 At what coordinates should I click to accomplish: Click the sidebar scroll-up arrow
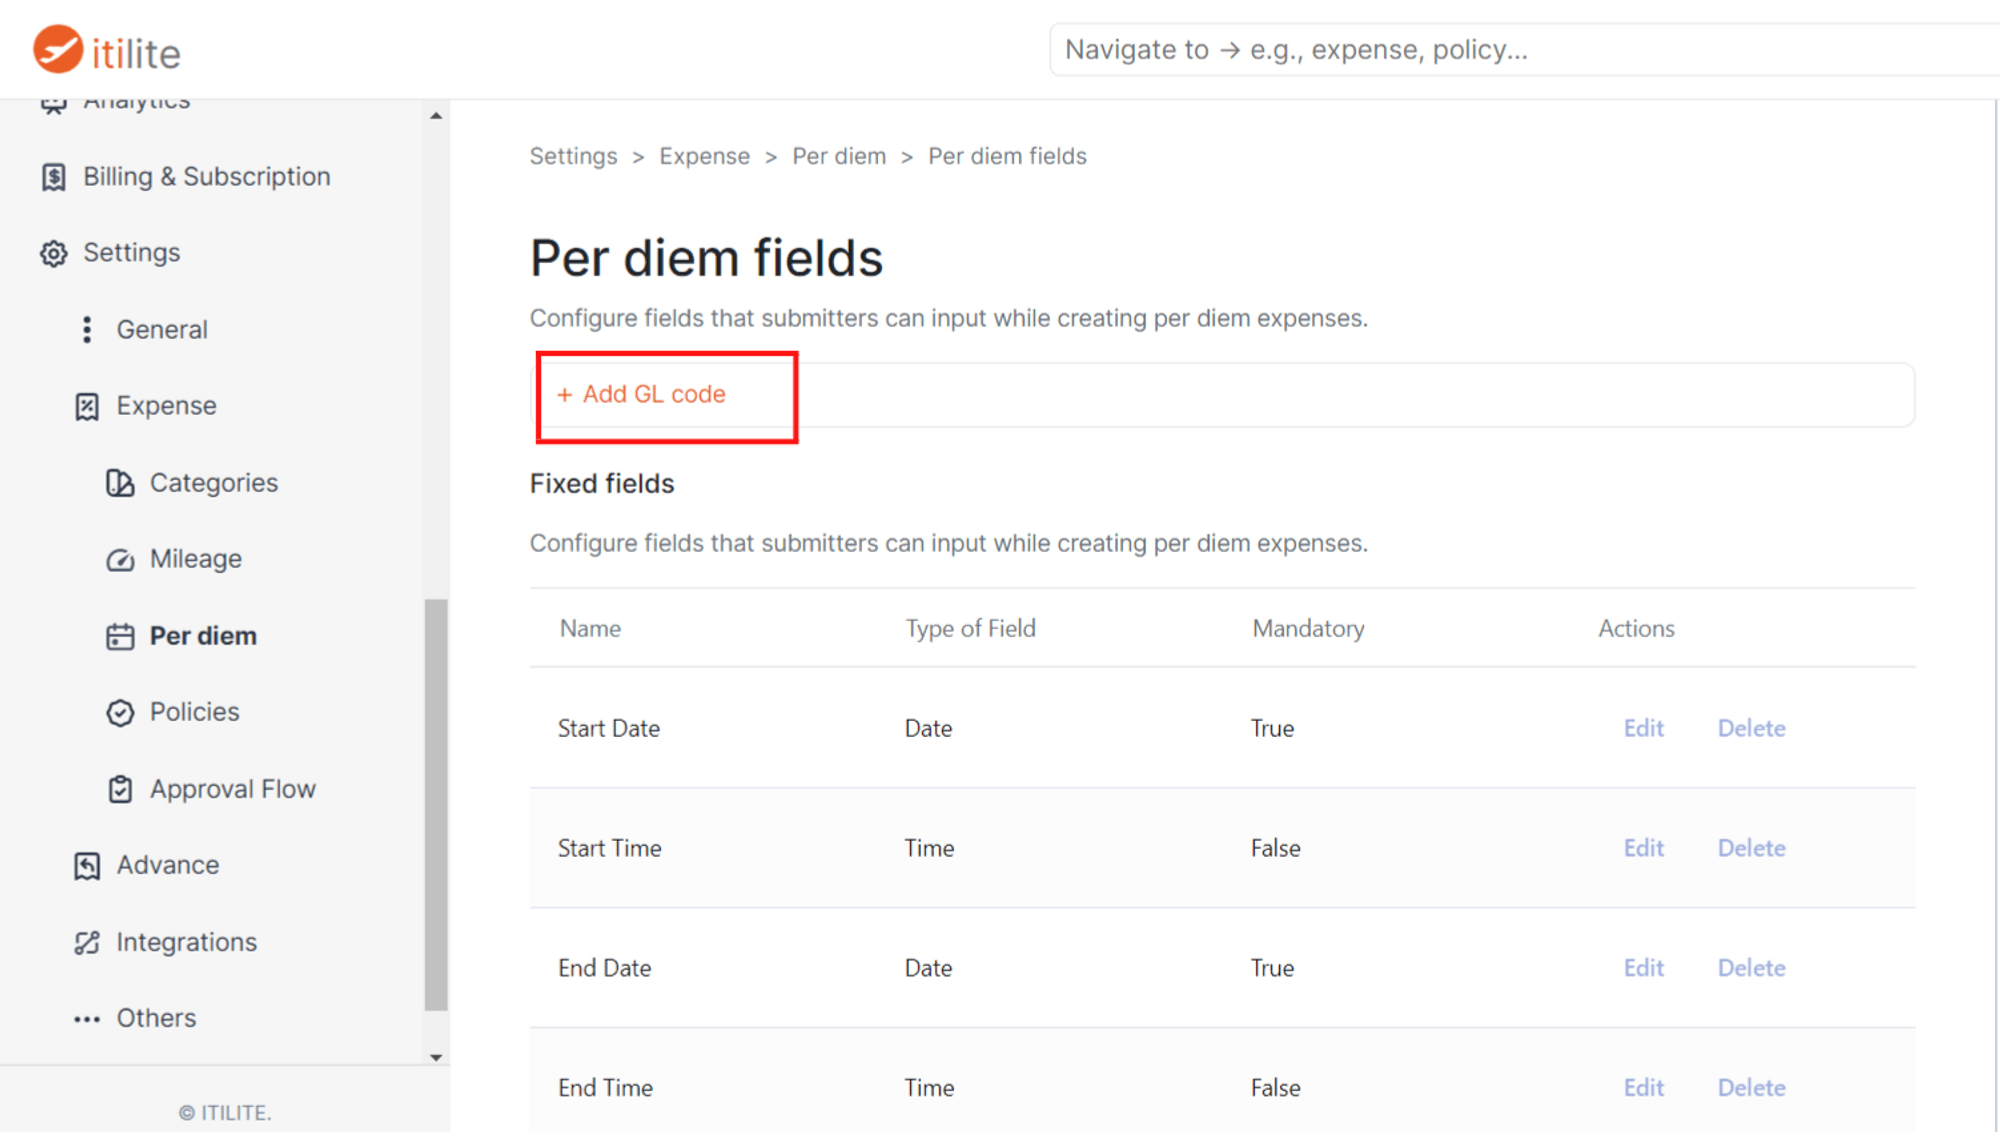pos(437,114)
